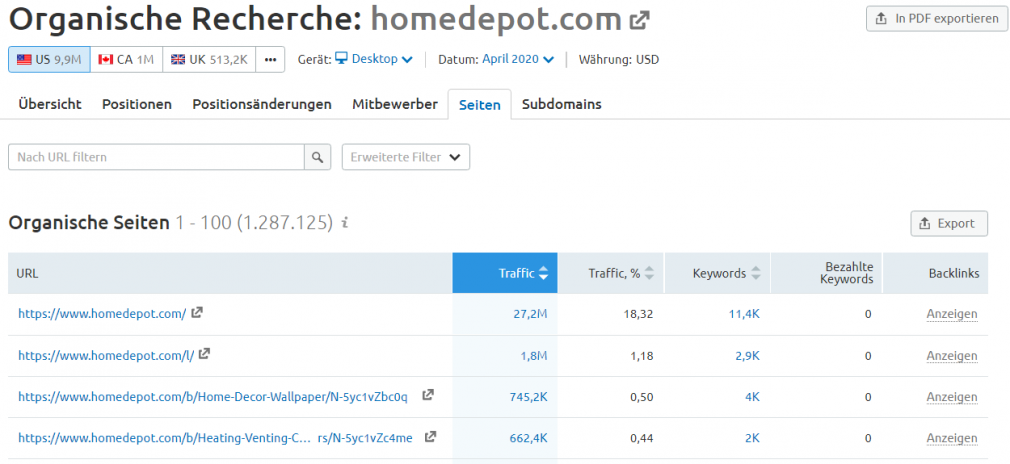Open info icon next to Organische Seiten
This screenshot has width=1010, height=464.
[345, 223]
